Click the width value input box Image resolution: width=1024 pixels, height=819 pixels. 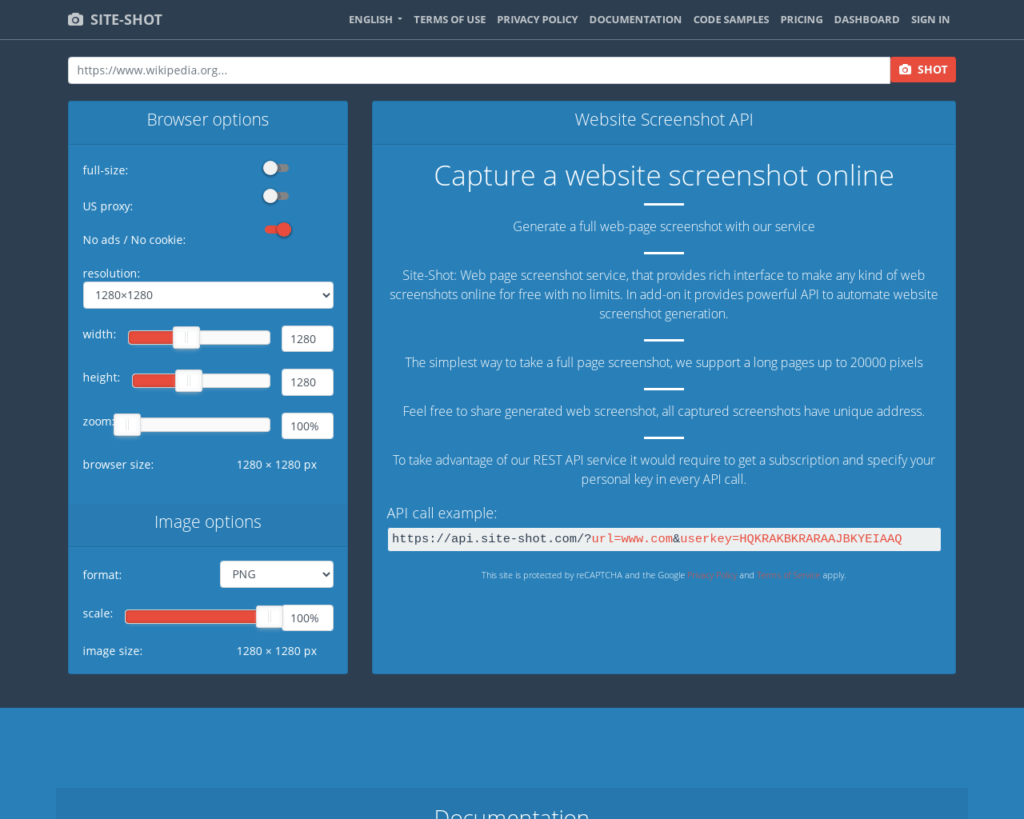coord(307,339)
